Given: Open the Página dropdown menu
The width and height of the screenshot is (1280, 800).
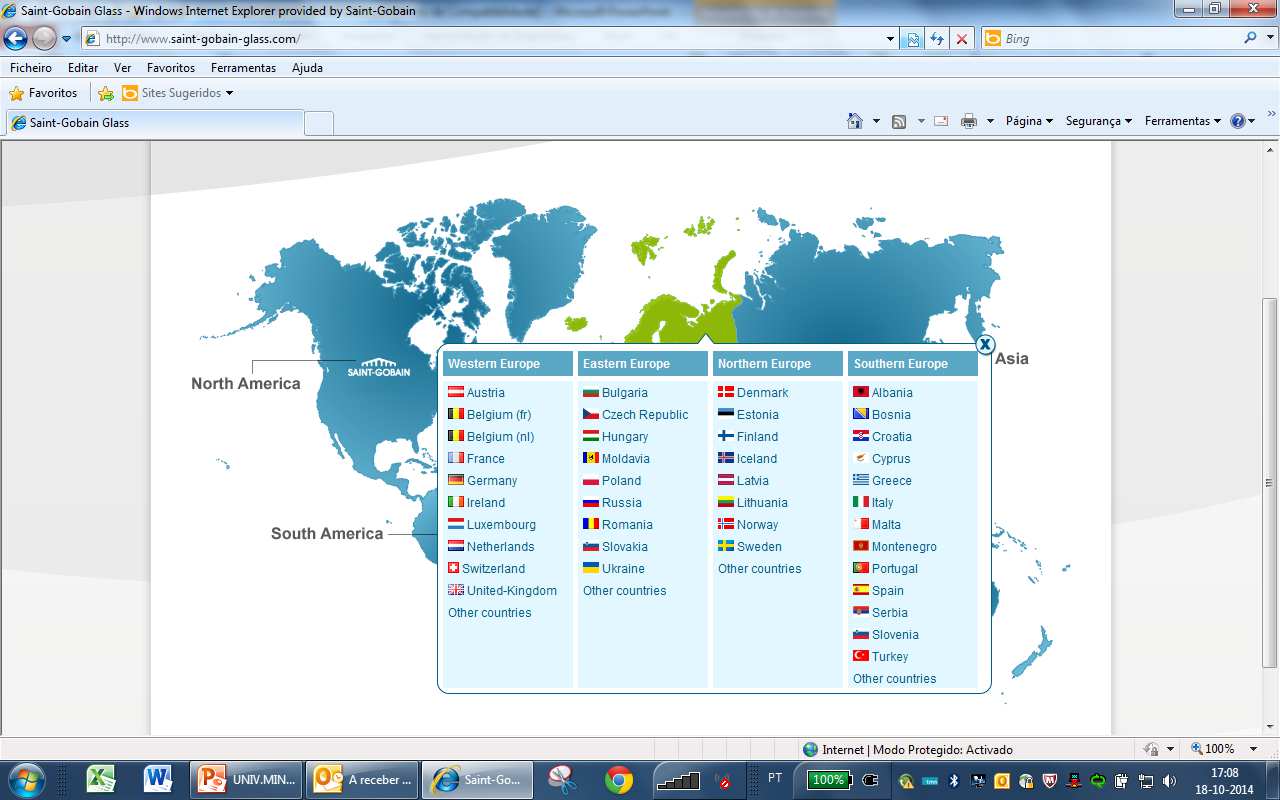Looking at the screenshot, I should (x=1029, y=121).
